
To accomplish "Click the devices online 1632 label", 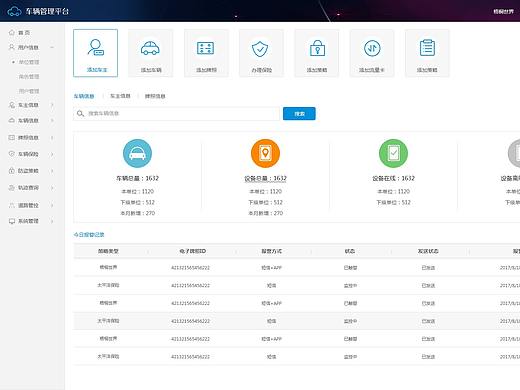I will click(x=393, y=178).
